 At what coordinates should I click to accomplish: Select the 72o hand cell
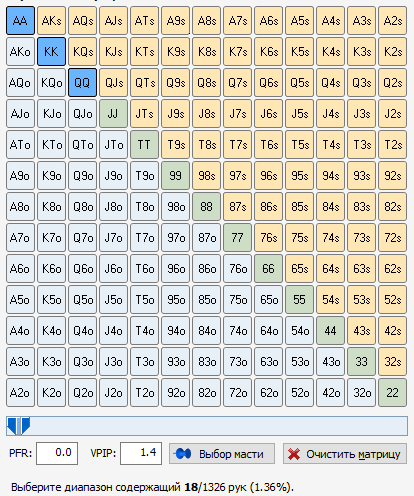(237, 393)
